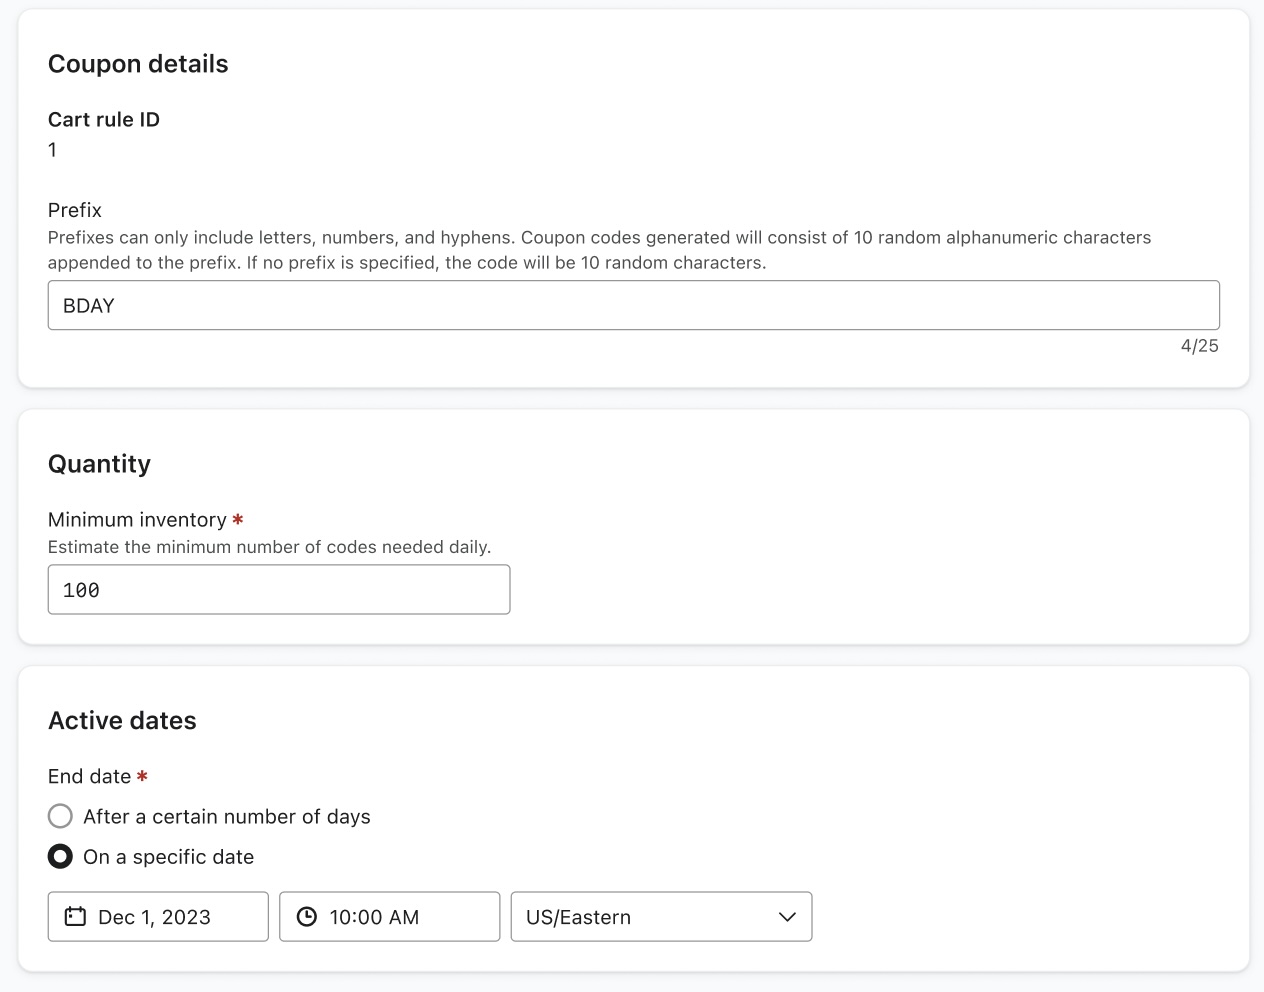Click the required asterisk next to Minimum inventory
Viewport: 1264px width, 992px height.
click(x=237, y=519)
